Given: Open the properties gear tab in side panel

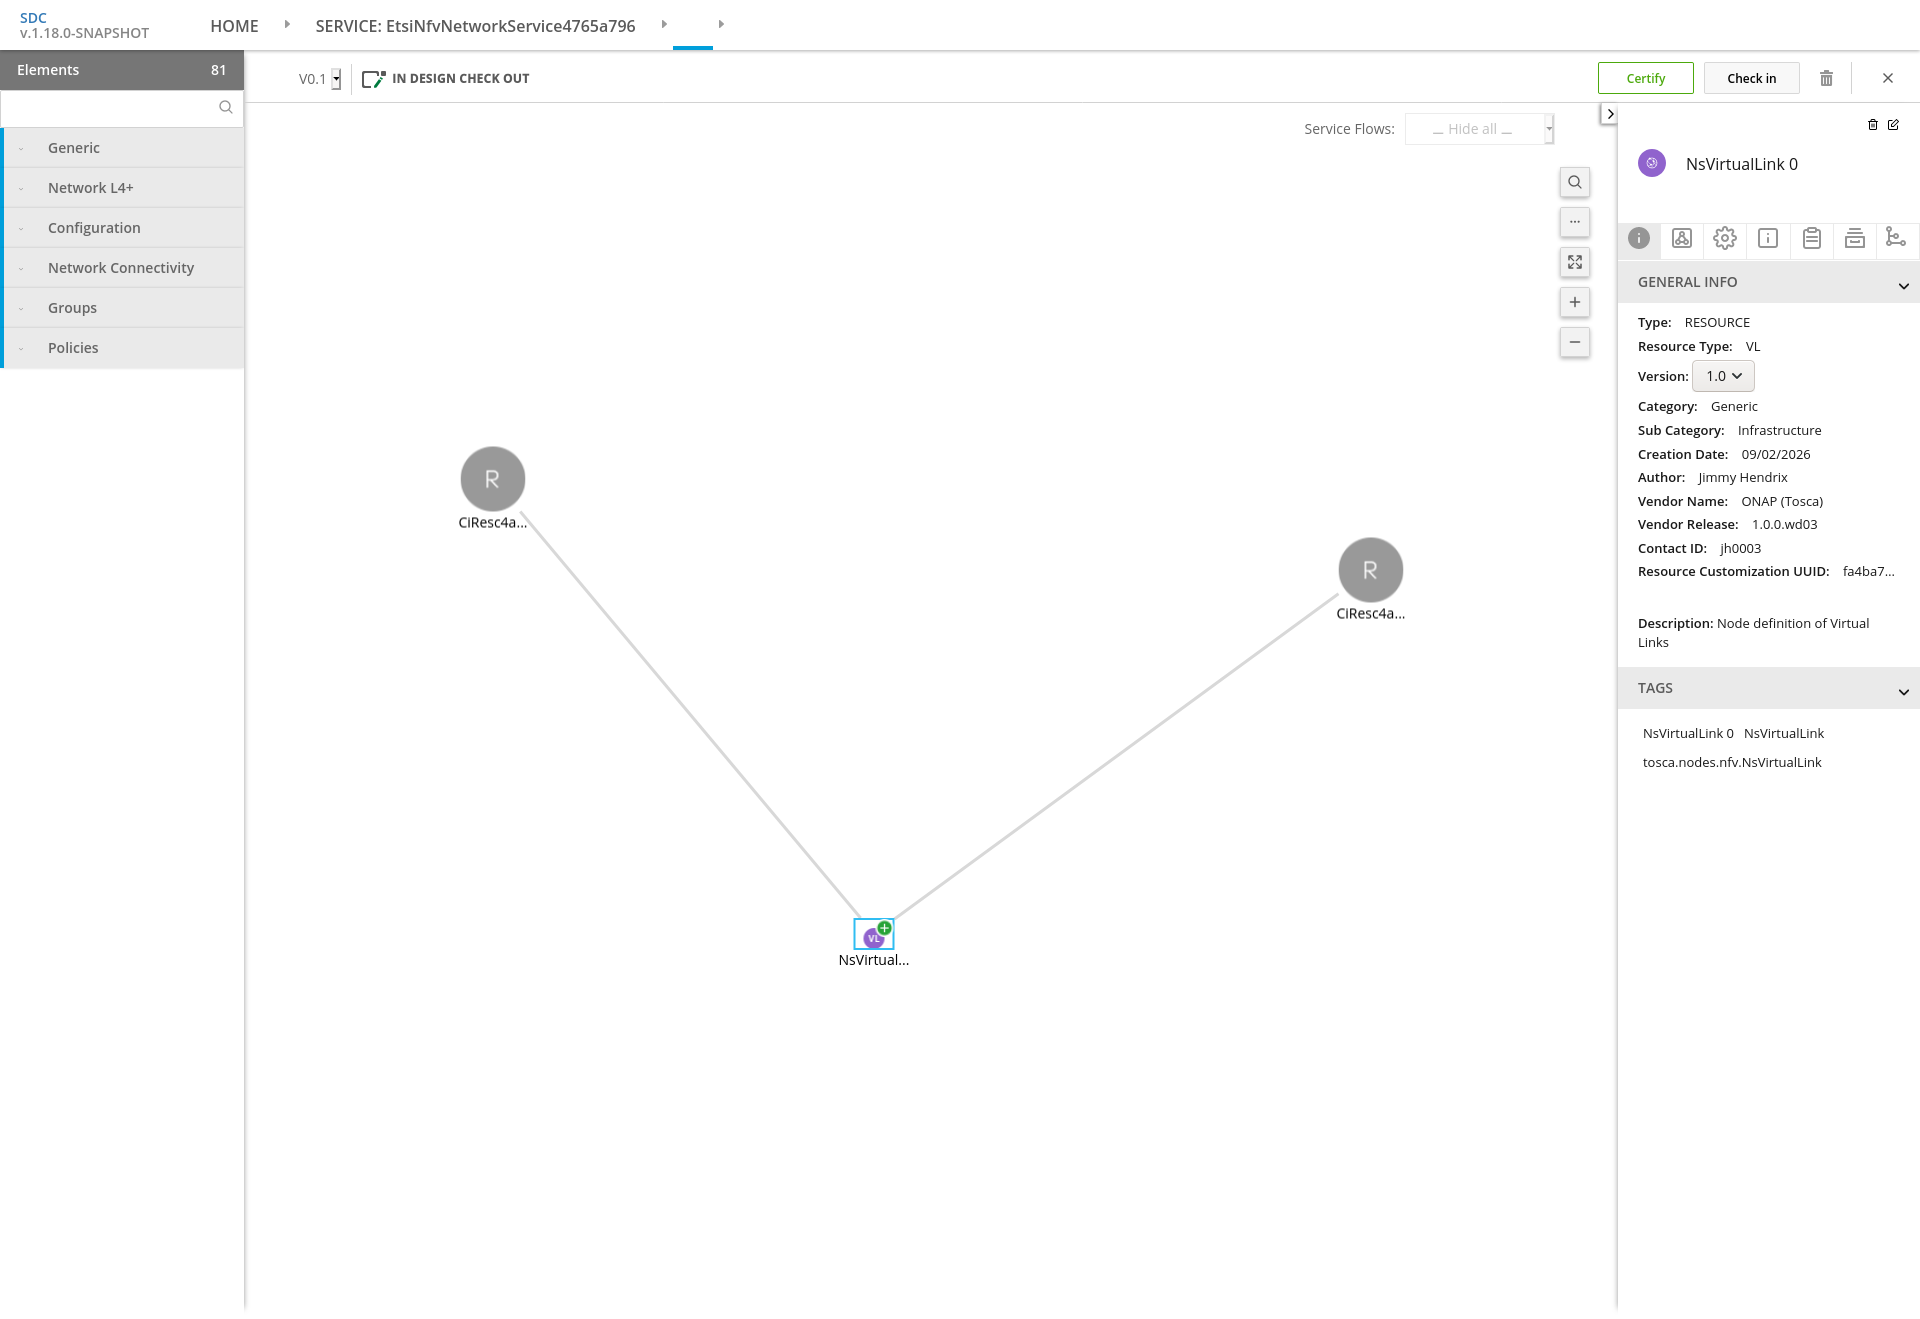Looking at the screenshot, I should pyautogui.click(x=1724, y=238).
